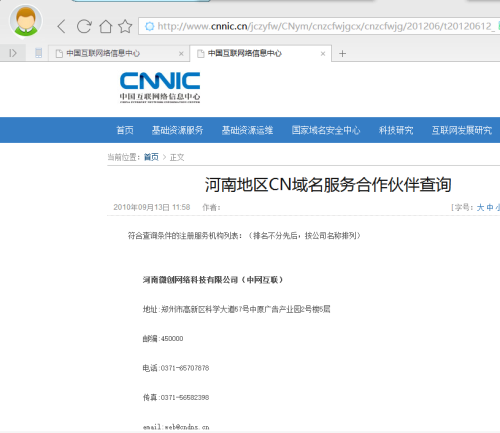Open the 首页 navigation menu item
The image size is (500, 433).
click(x=125, y=130)
